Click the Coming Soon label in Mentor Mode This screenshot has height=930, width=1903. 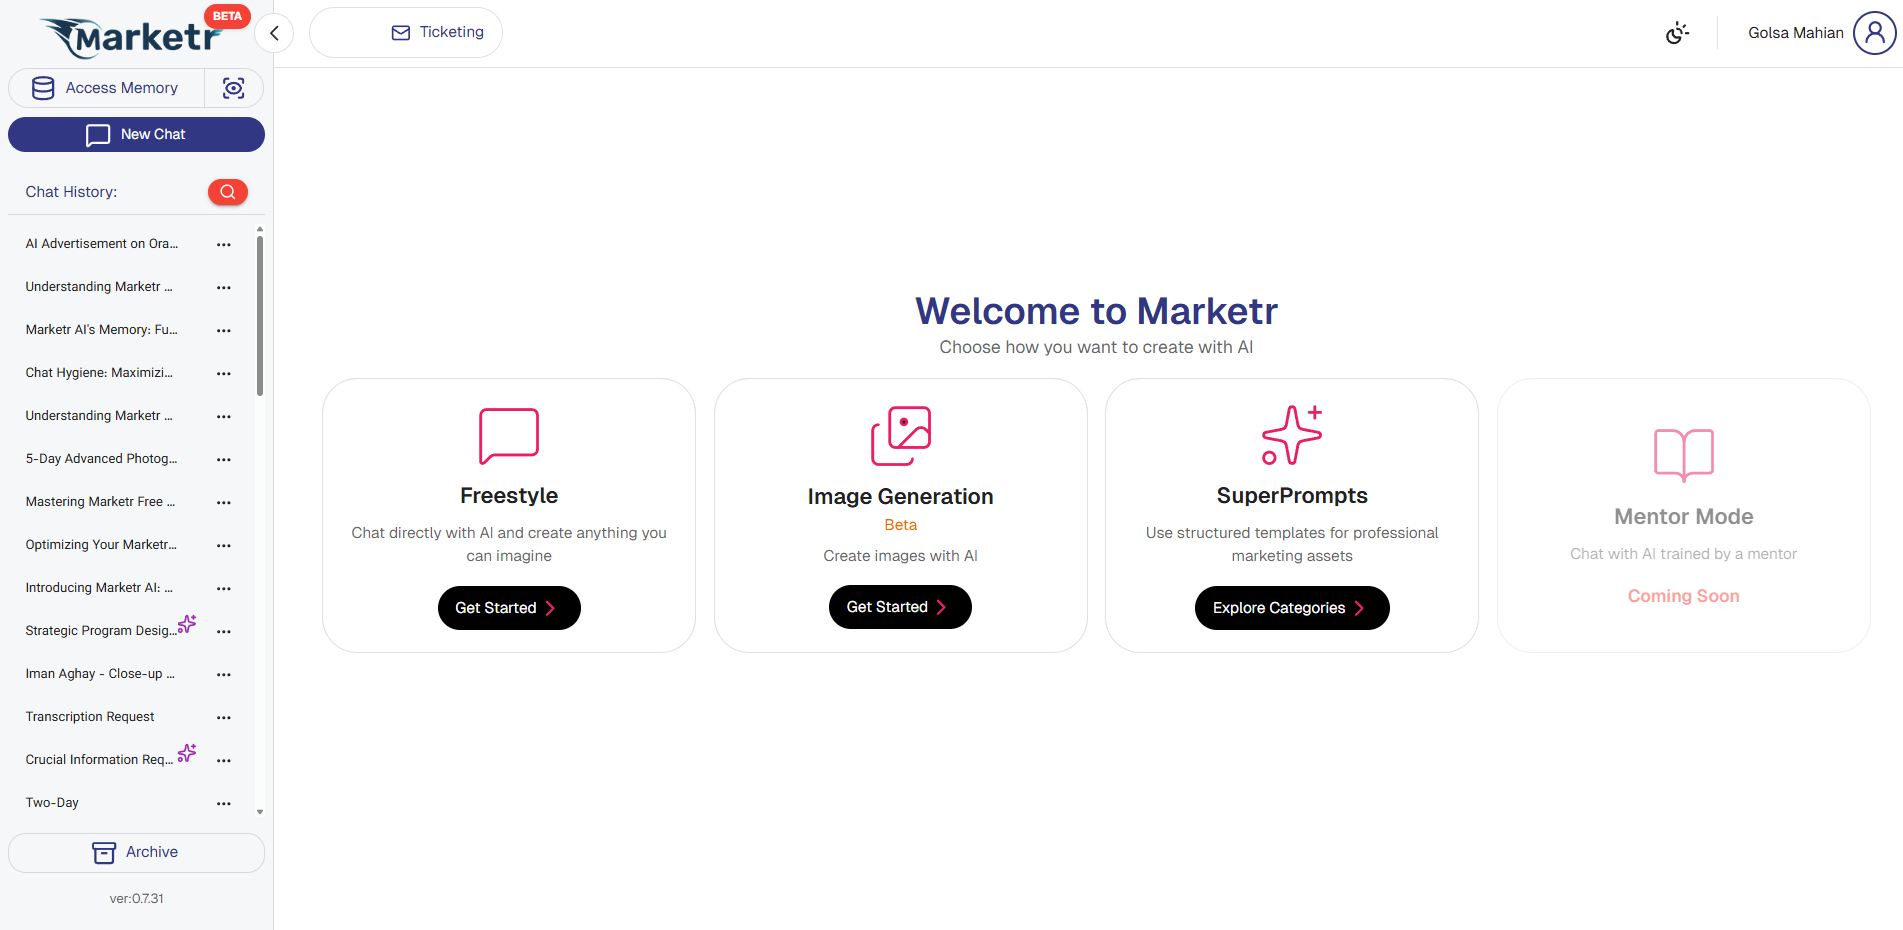coord(1684,596)
